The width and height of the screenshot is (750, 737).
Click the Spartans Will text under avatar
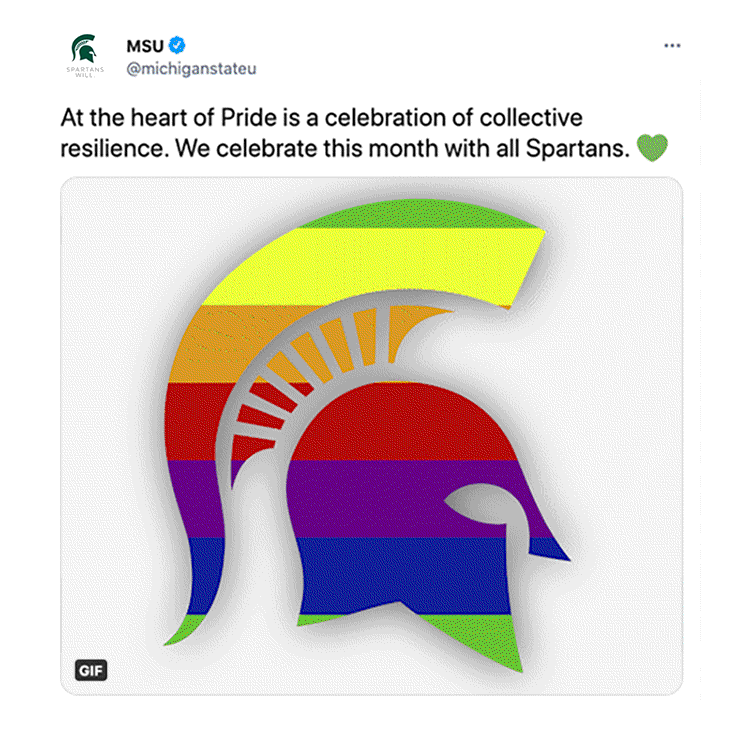(86, 73)
